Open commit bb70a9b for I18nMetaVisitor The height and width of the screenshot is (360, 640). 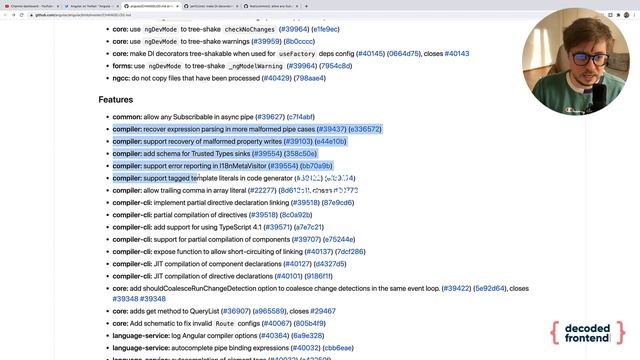point(316,166)
